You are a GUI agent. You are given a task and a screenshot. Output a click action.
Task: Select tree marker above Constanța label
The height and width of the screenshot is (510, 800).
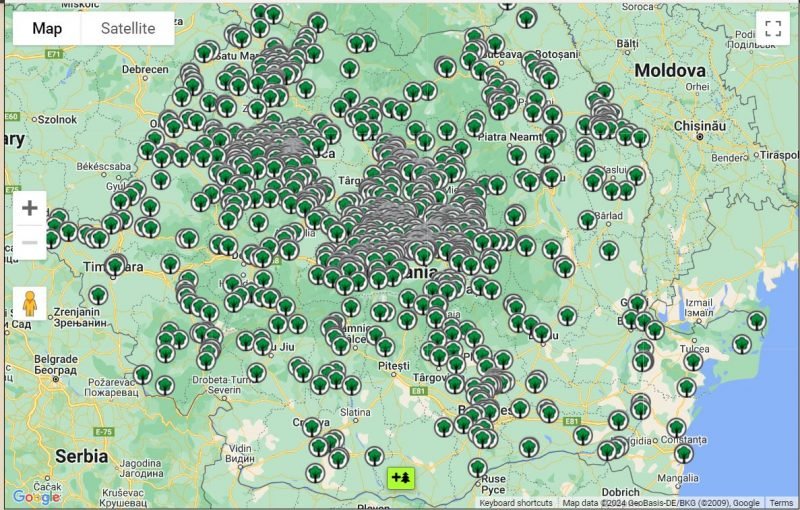(677, 428)
